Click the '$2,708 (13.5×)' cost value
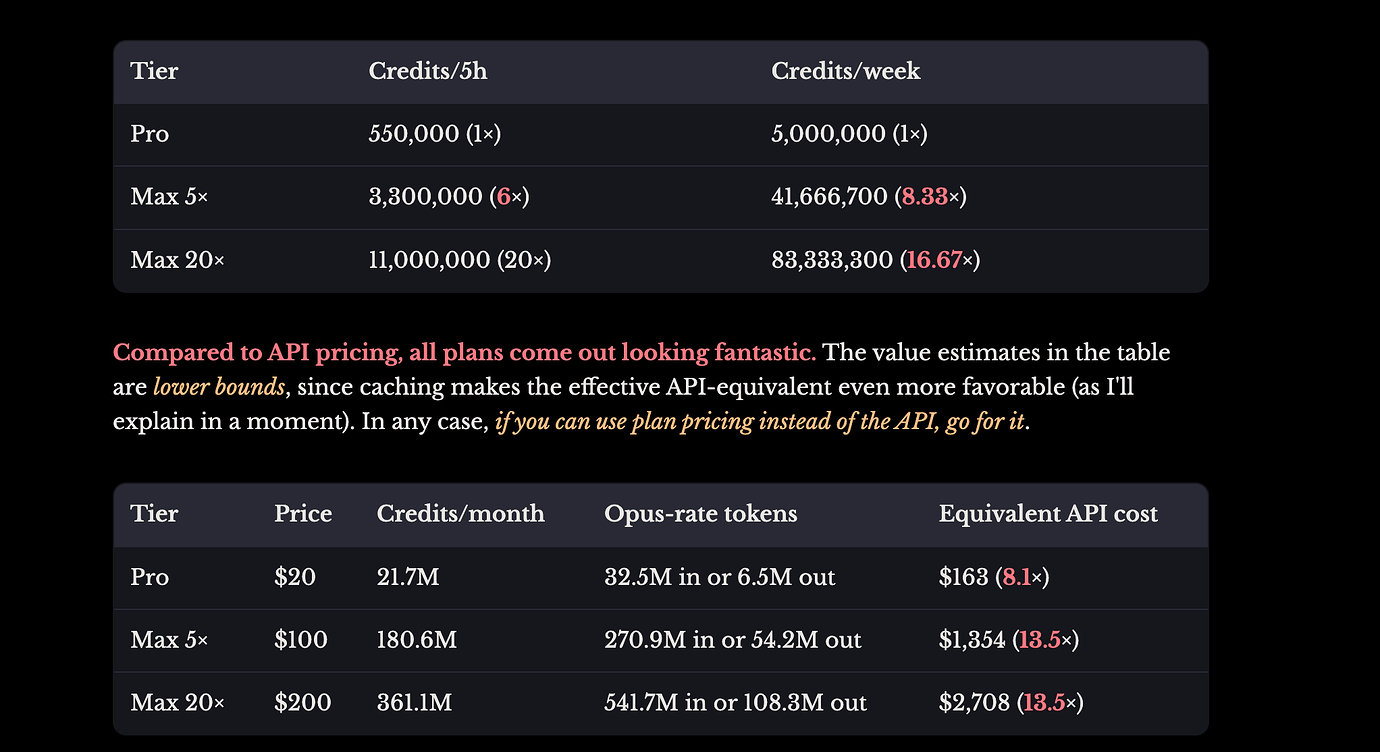The height and width of the screenshot is (752, 1380). point(1011,703)
